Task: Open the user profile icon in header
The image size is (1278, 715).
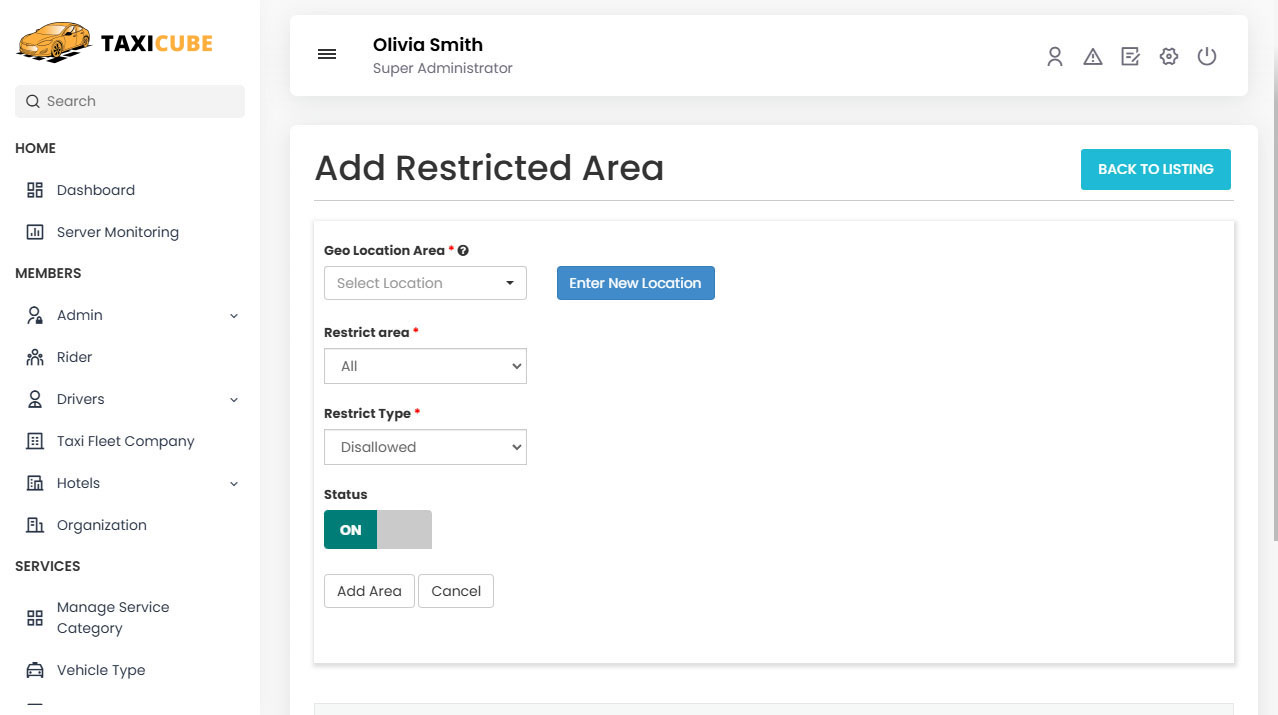Action: [1054, 57]
